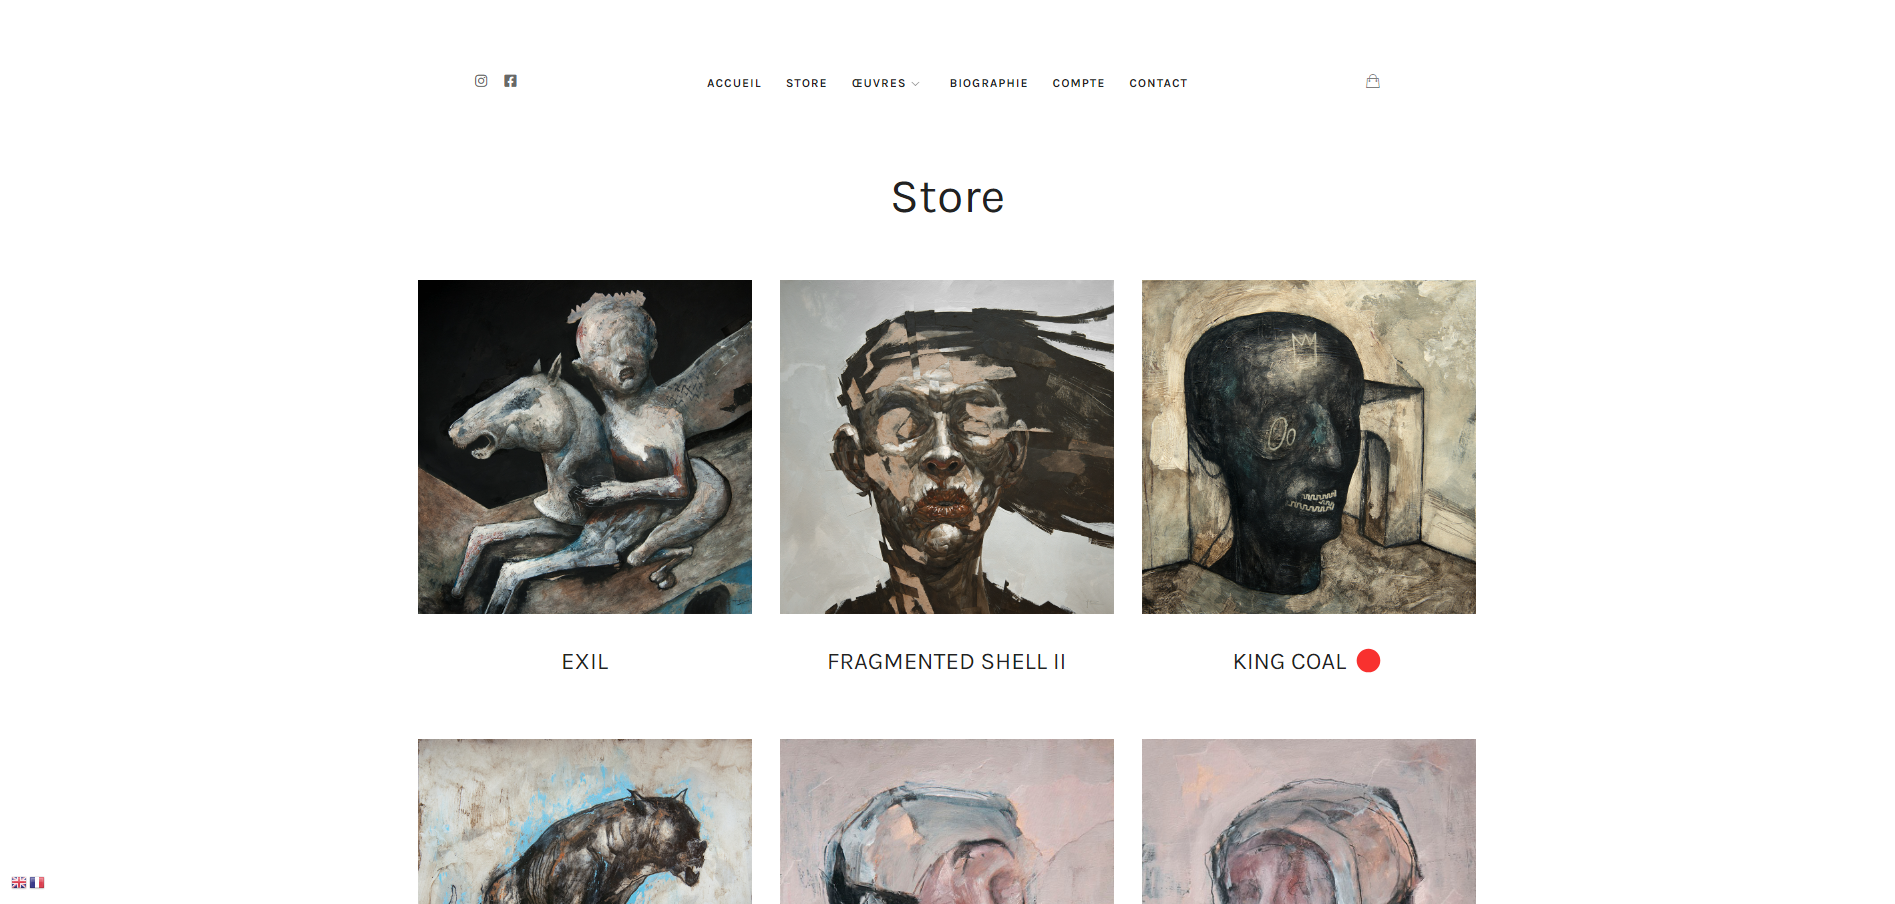This screenshot has width=1895, height=904.
Task: Open the shopping bag cart icon
Action: 1373,81
